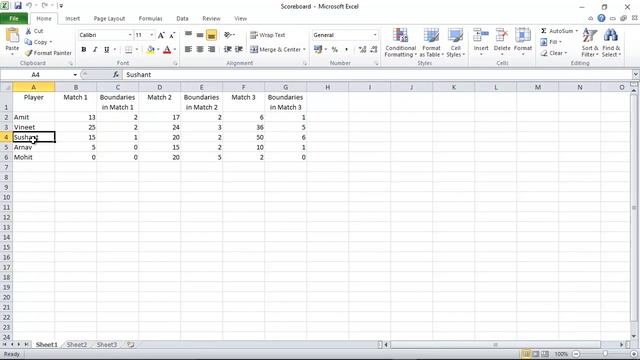
Task: Apply fill color bucket icon
Action: pos(151,49)
